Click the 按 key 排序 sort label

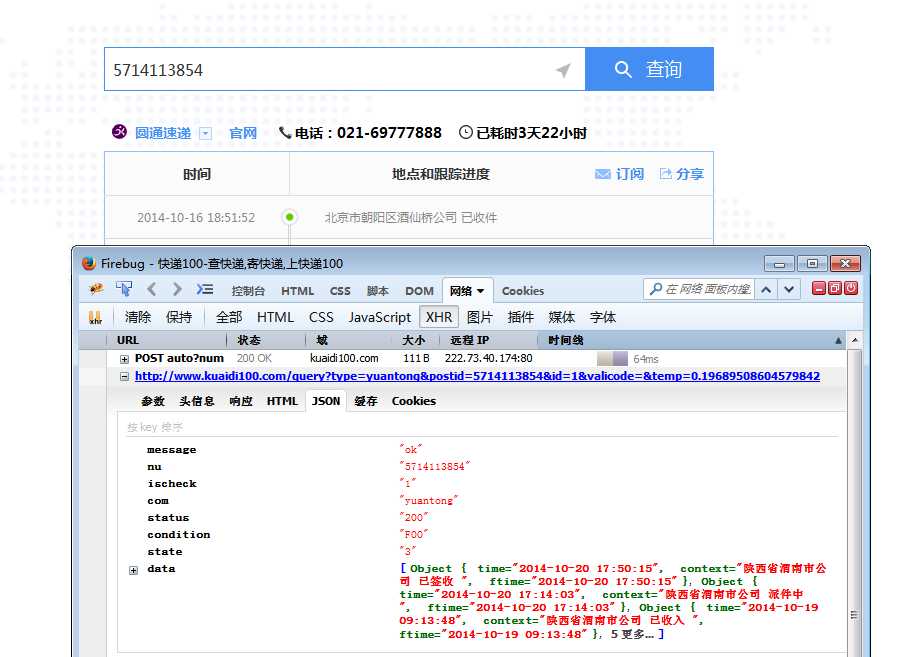point(155,427)
